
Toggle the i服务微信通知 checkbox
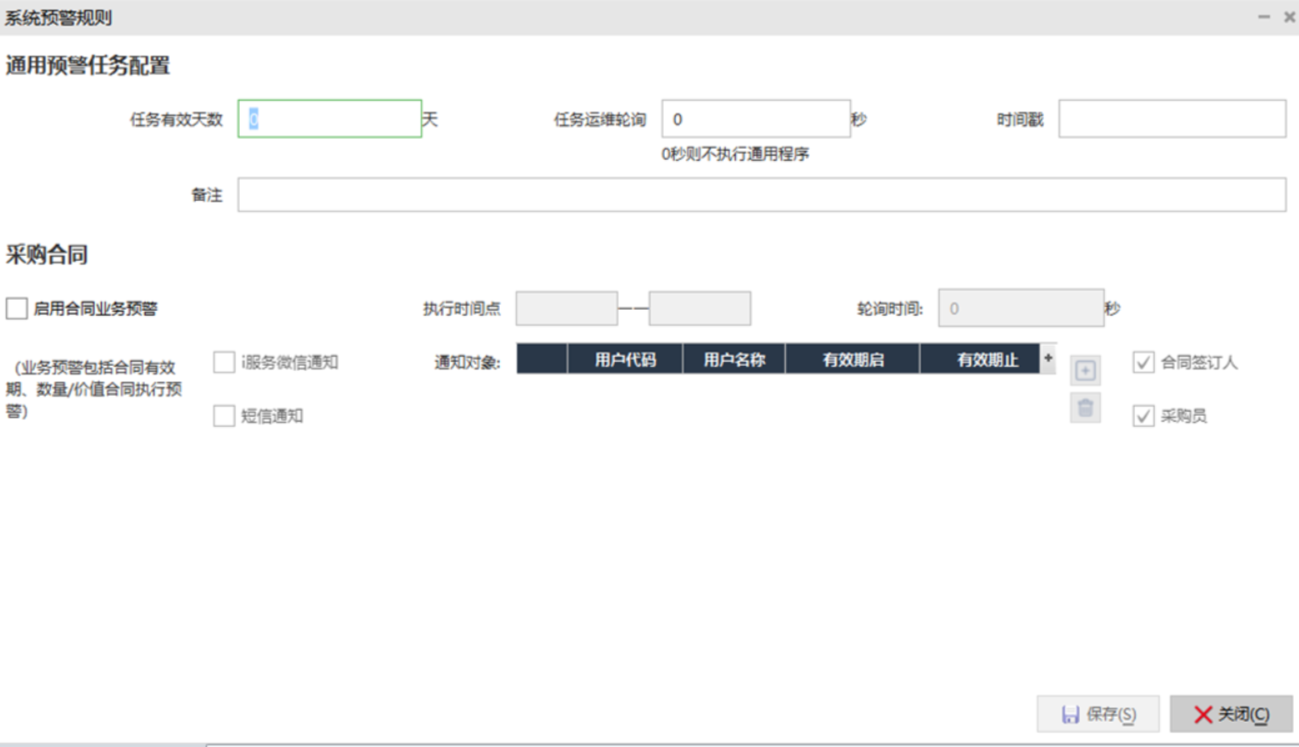(224, 362)
